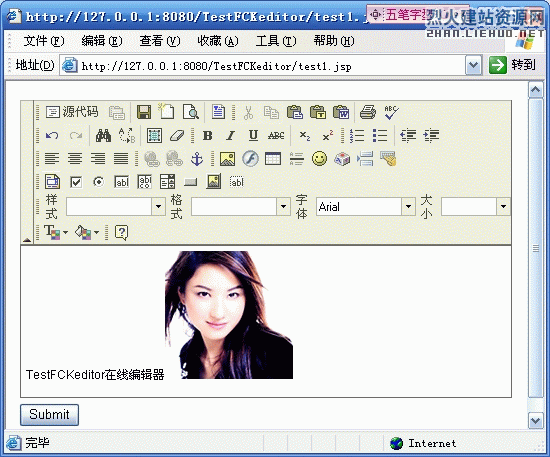Open the Find binoculars tool
Image resolution: width=550 pixels, height=457 pixels.
[103, 135]
